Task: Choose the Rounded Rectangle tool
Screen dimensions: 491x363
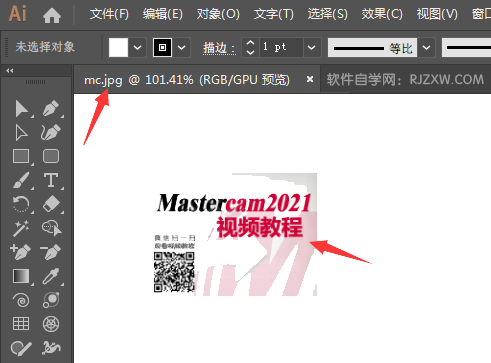Action: point(51,156)
